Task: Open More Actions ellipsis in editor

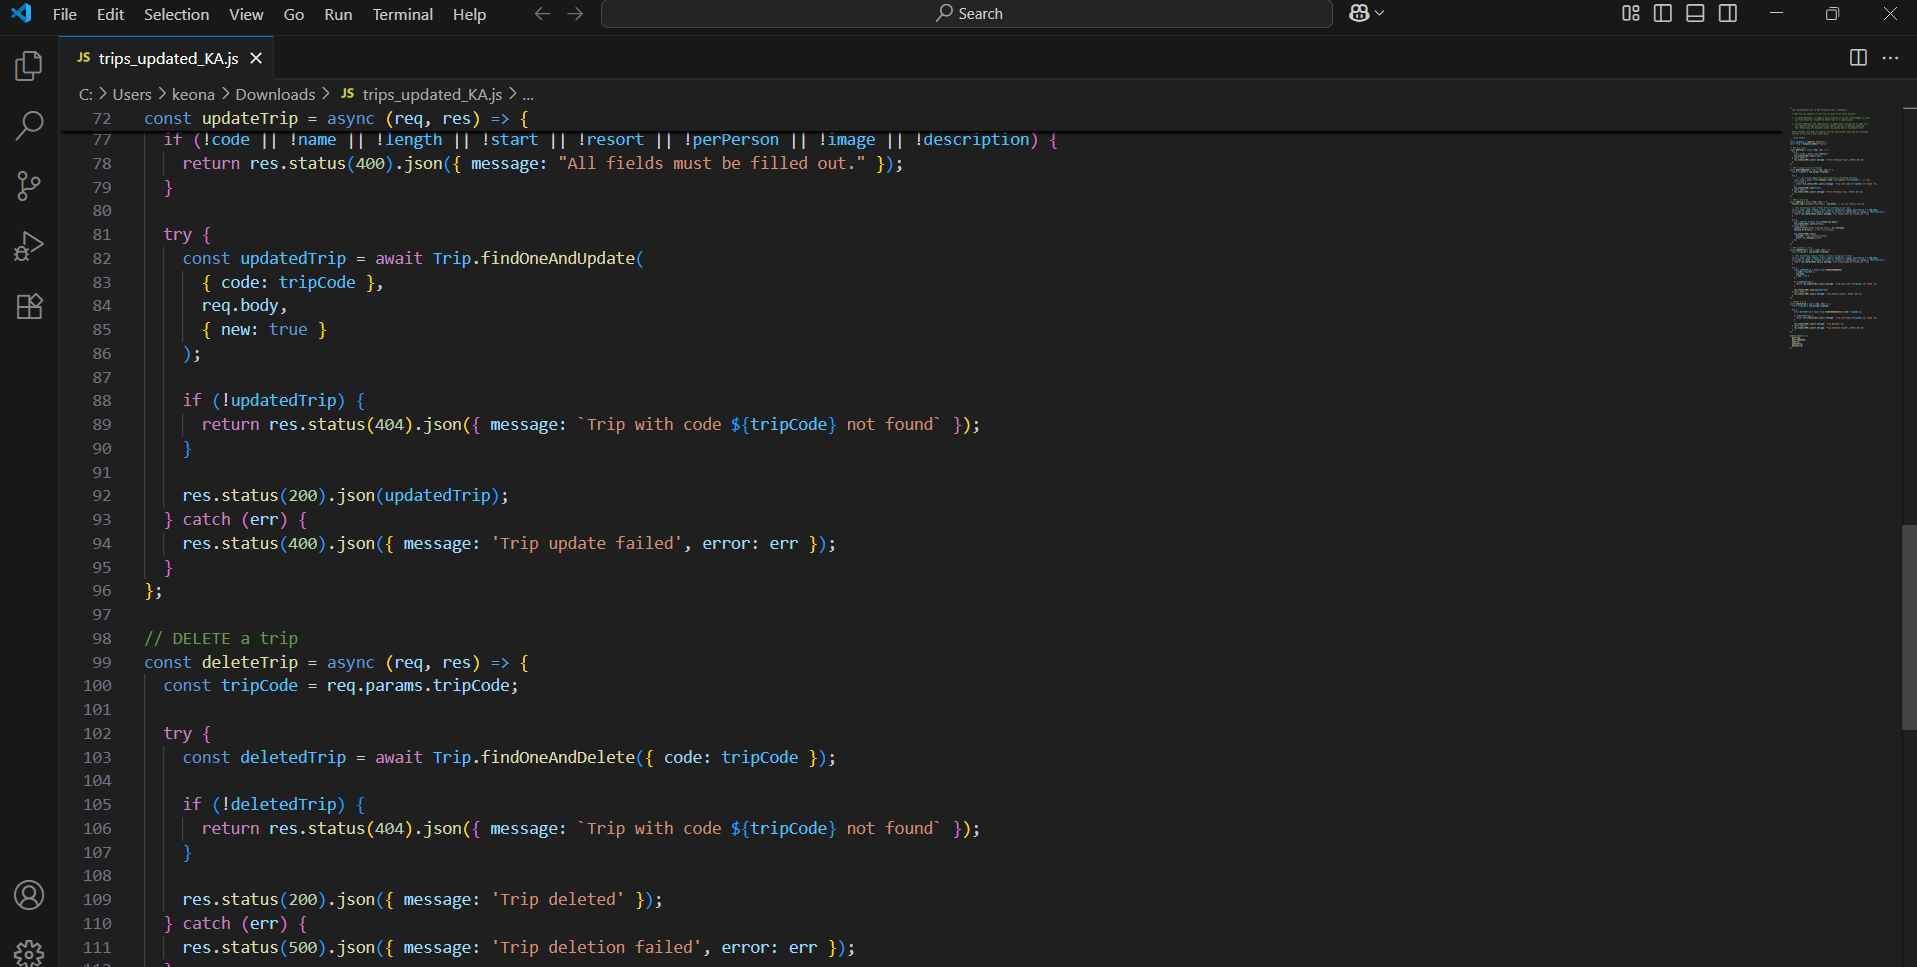Action: 1890,57
